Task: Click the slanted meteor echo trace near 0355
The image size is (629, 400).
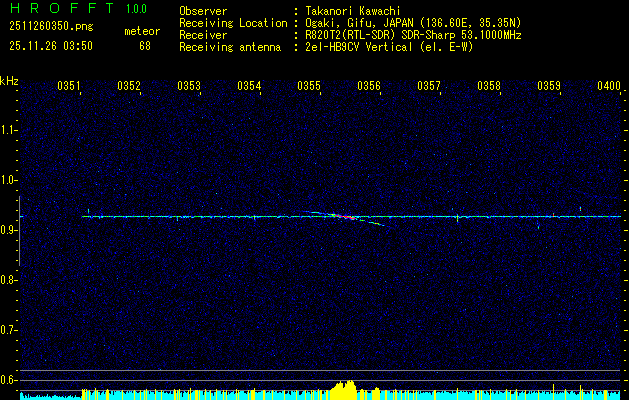Action: [x=344, y=217]
